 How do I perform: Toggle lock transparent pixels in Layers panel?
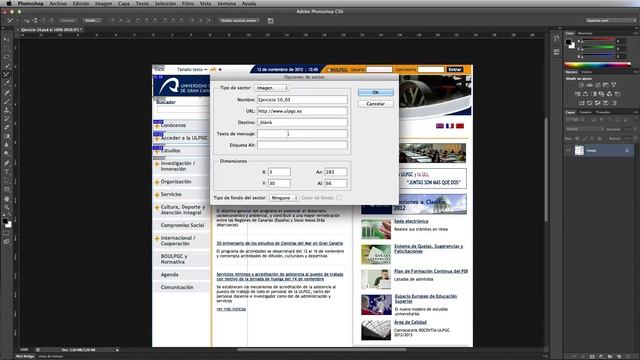(577, 139)
